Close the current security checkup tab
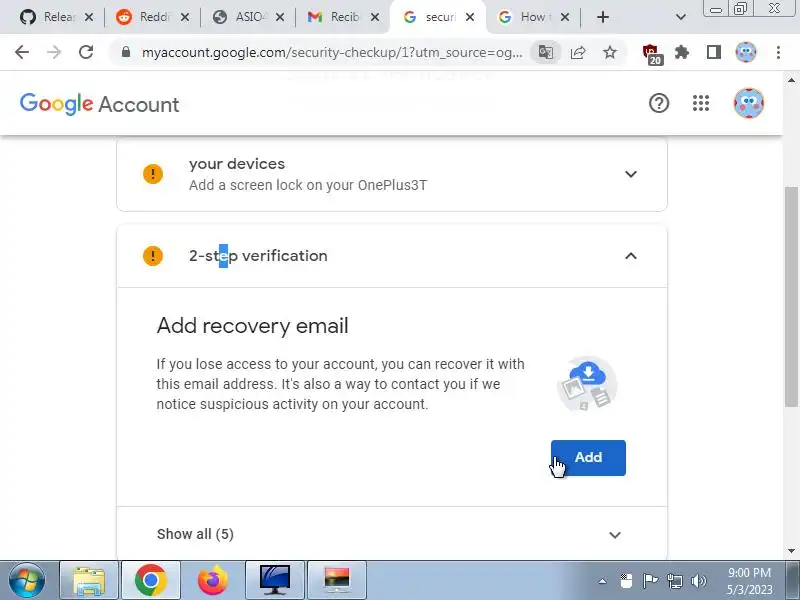The image size is (800, 600). tap(470, 17)
